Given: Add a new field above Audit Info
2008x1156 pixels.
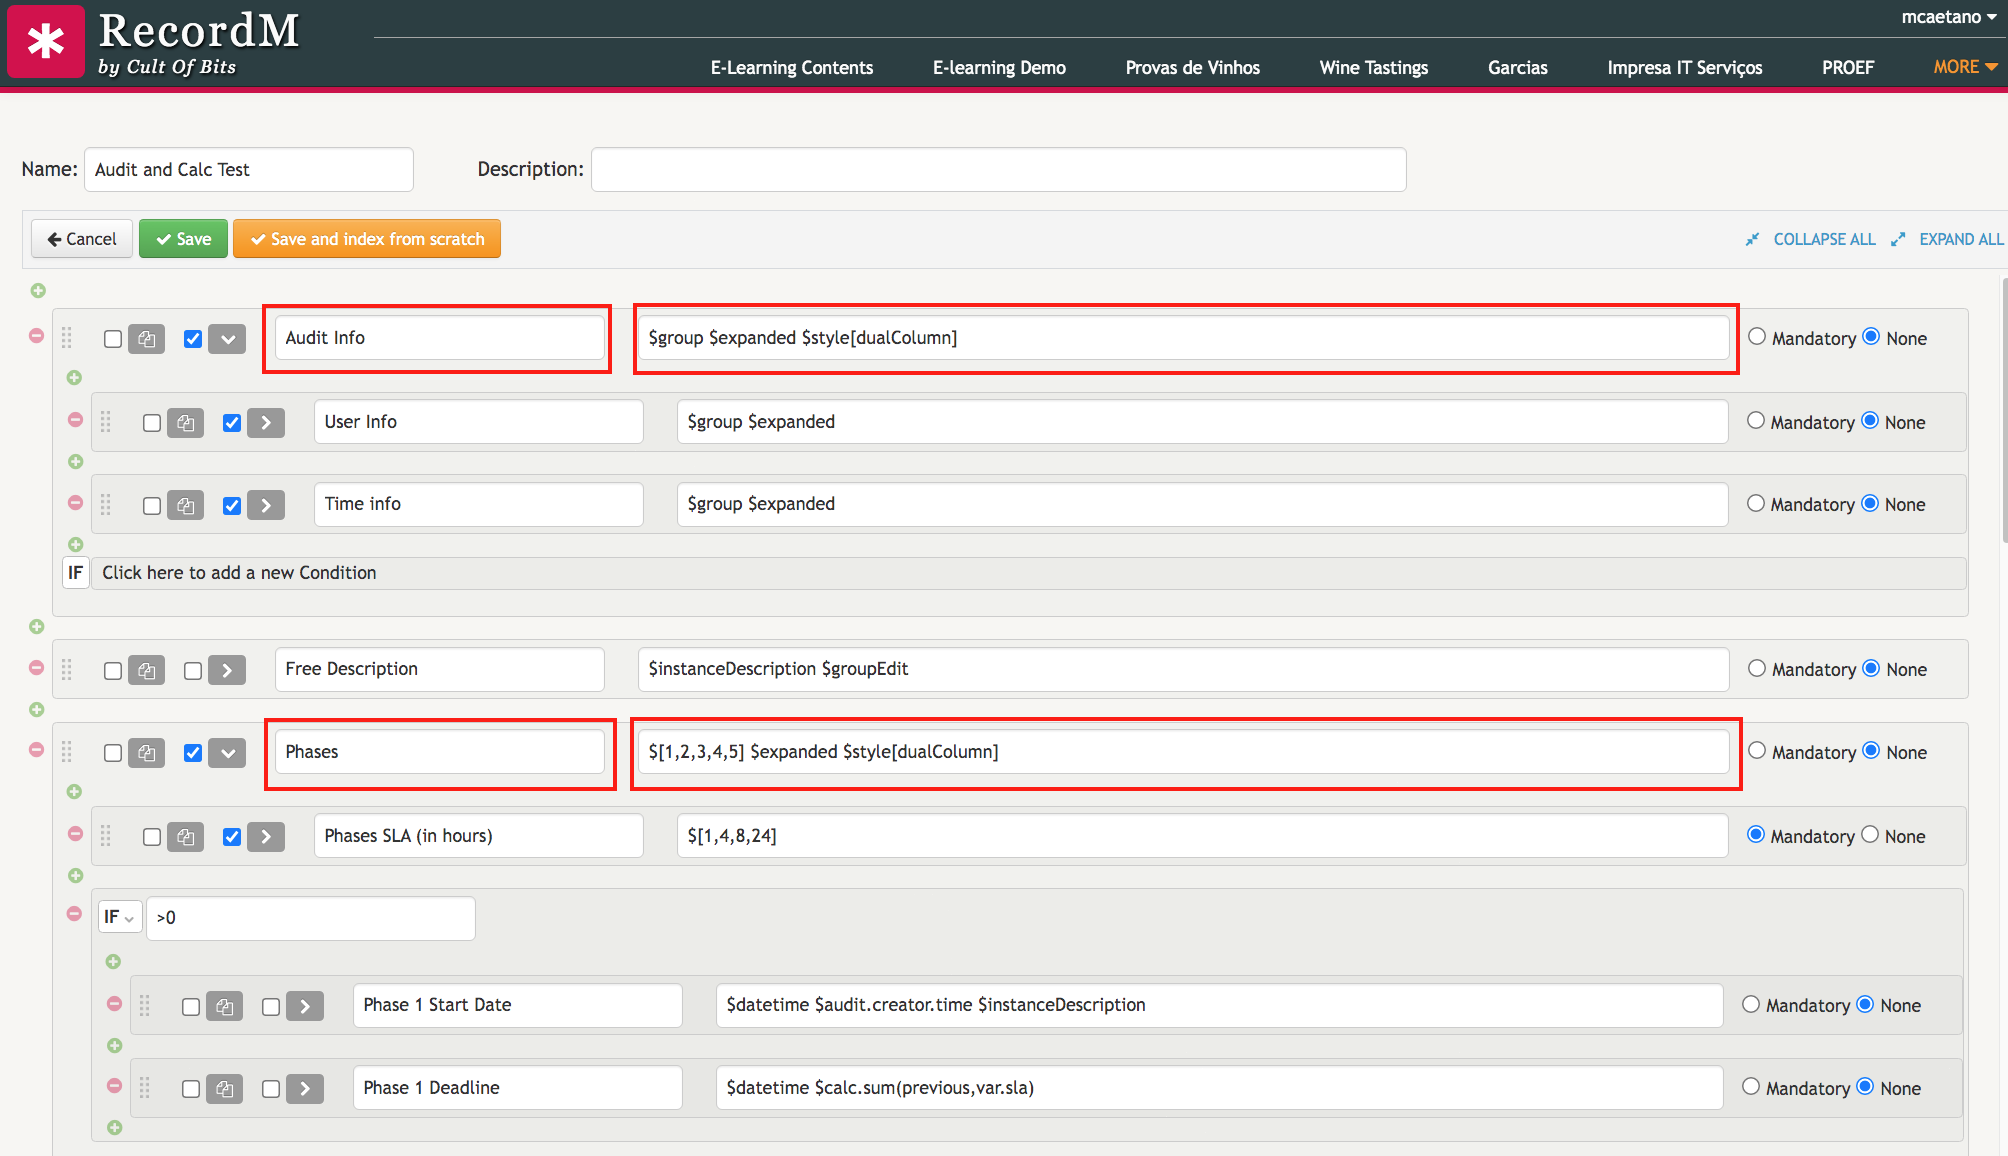Looking at the screenshot, I should [x=38, y=291].
